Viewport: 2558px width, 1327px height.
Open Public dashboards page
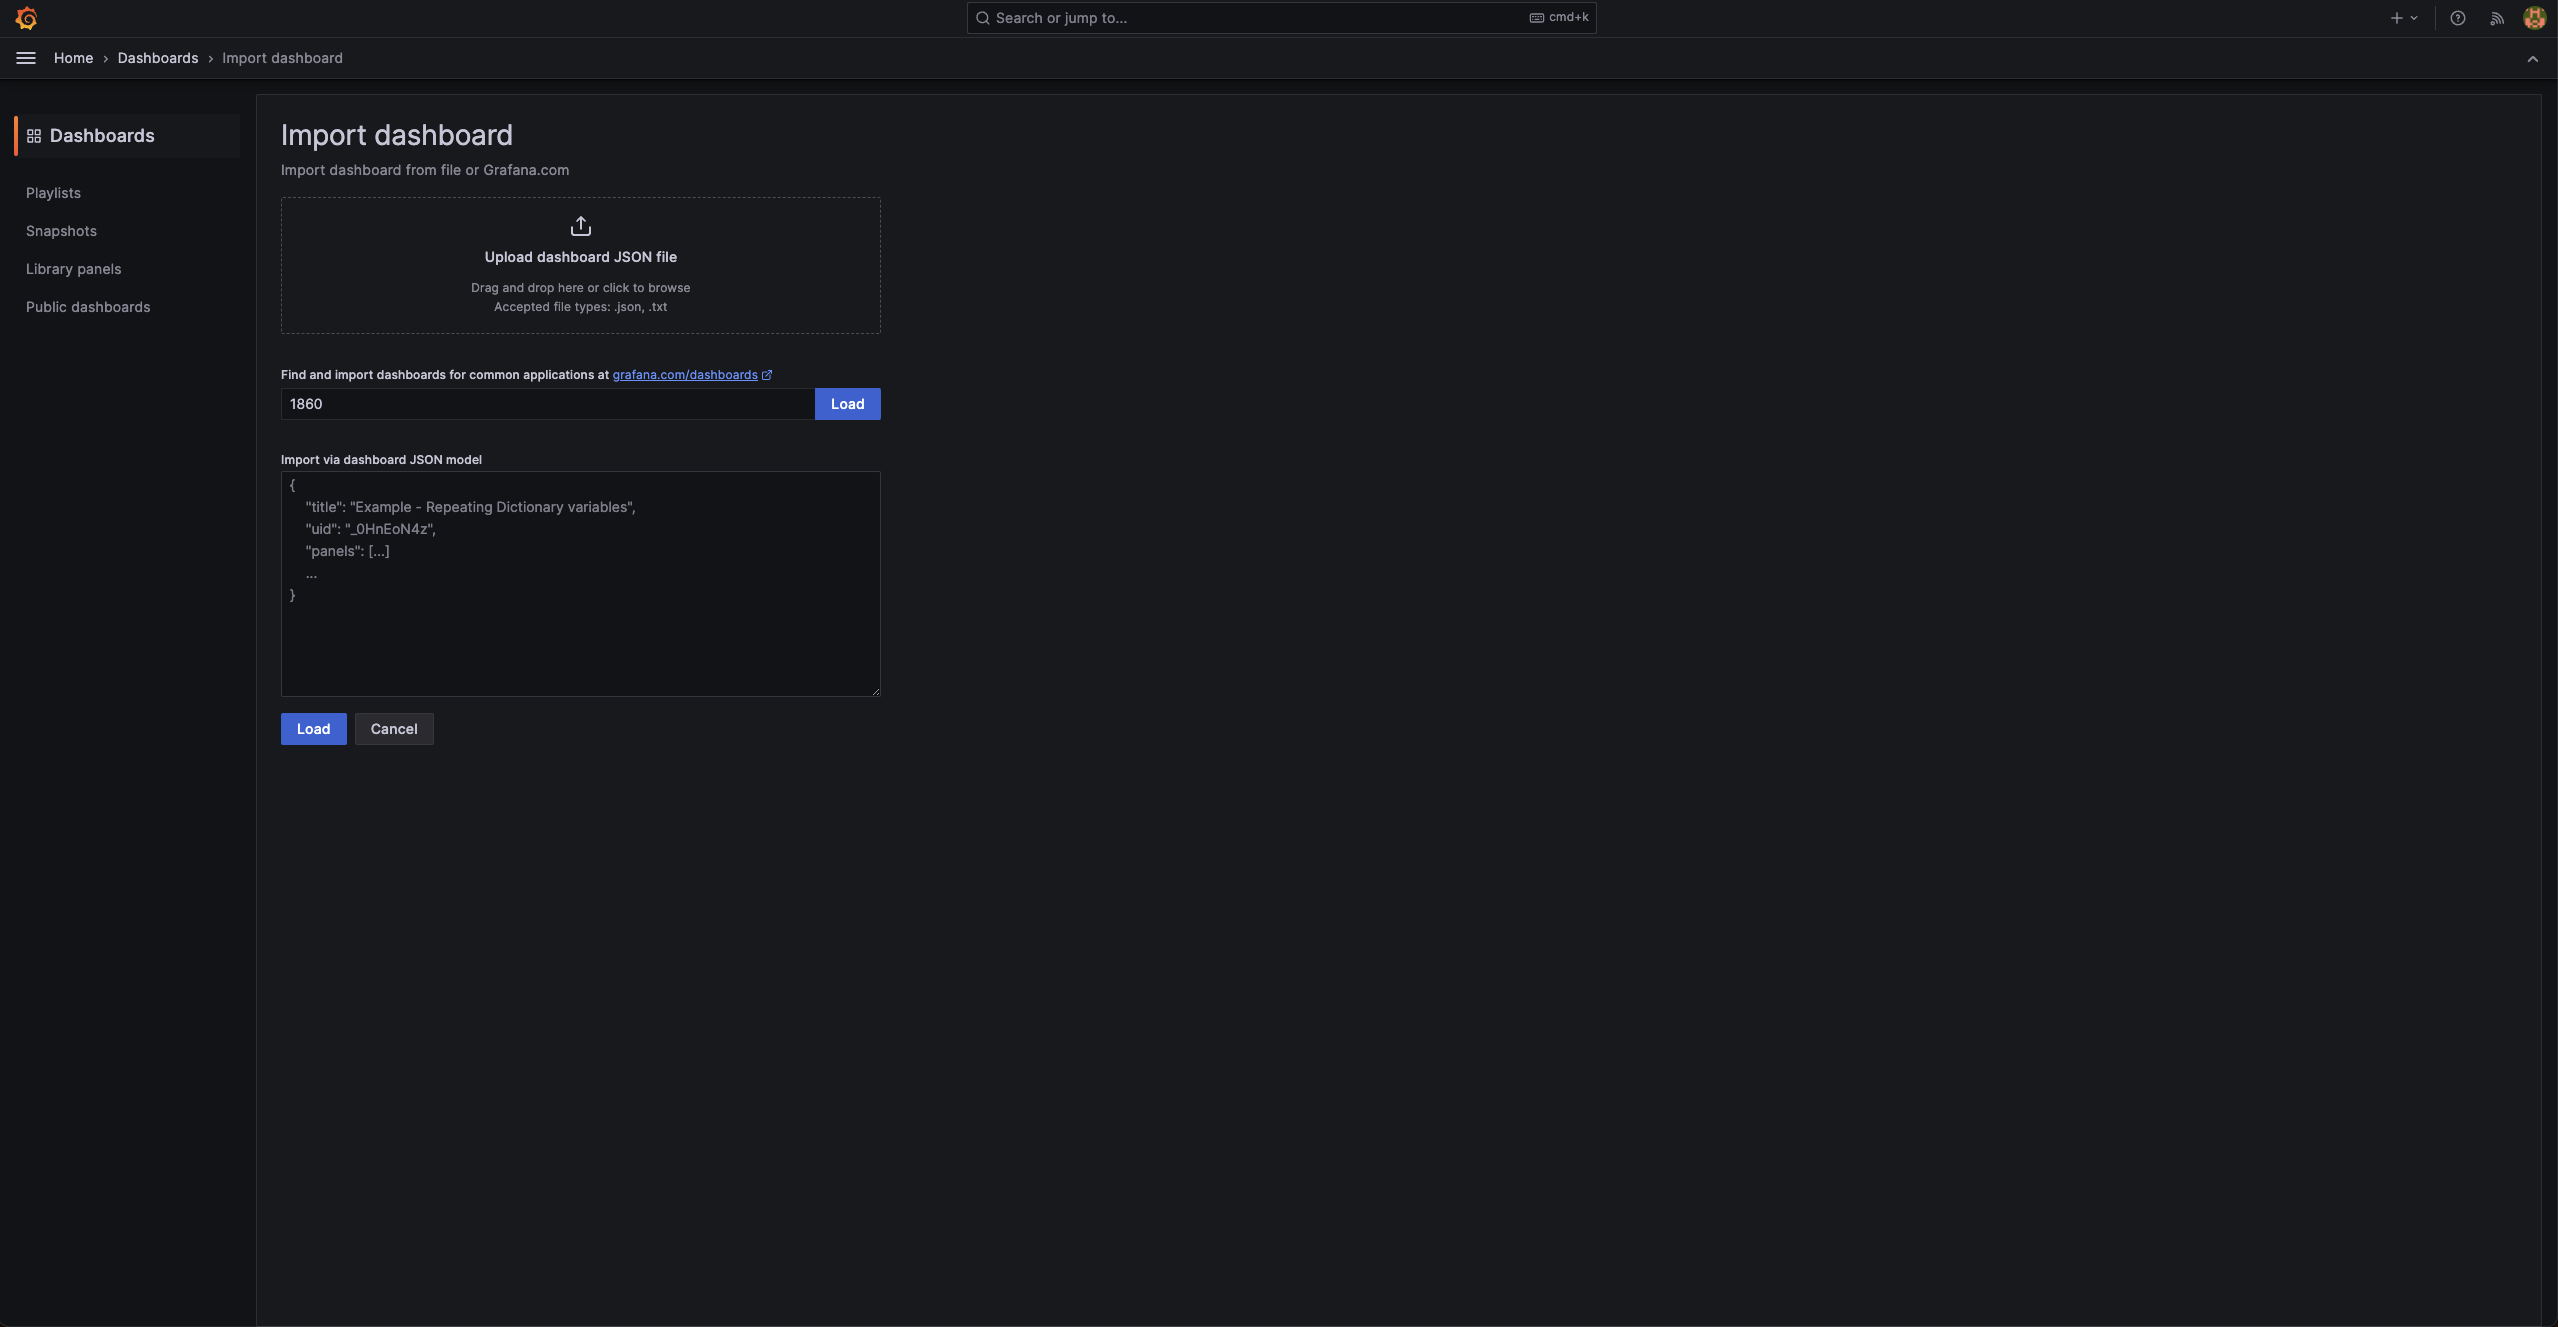tap(88, 307)
